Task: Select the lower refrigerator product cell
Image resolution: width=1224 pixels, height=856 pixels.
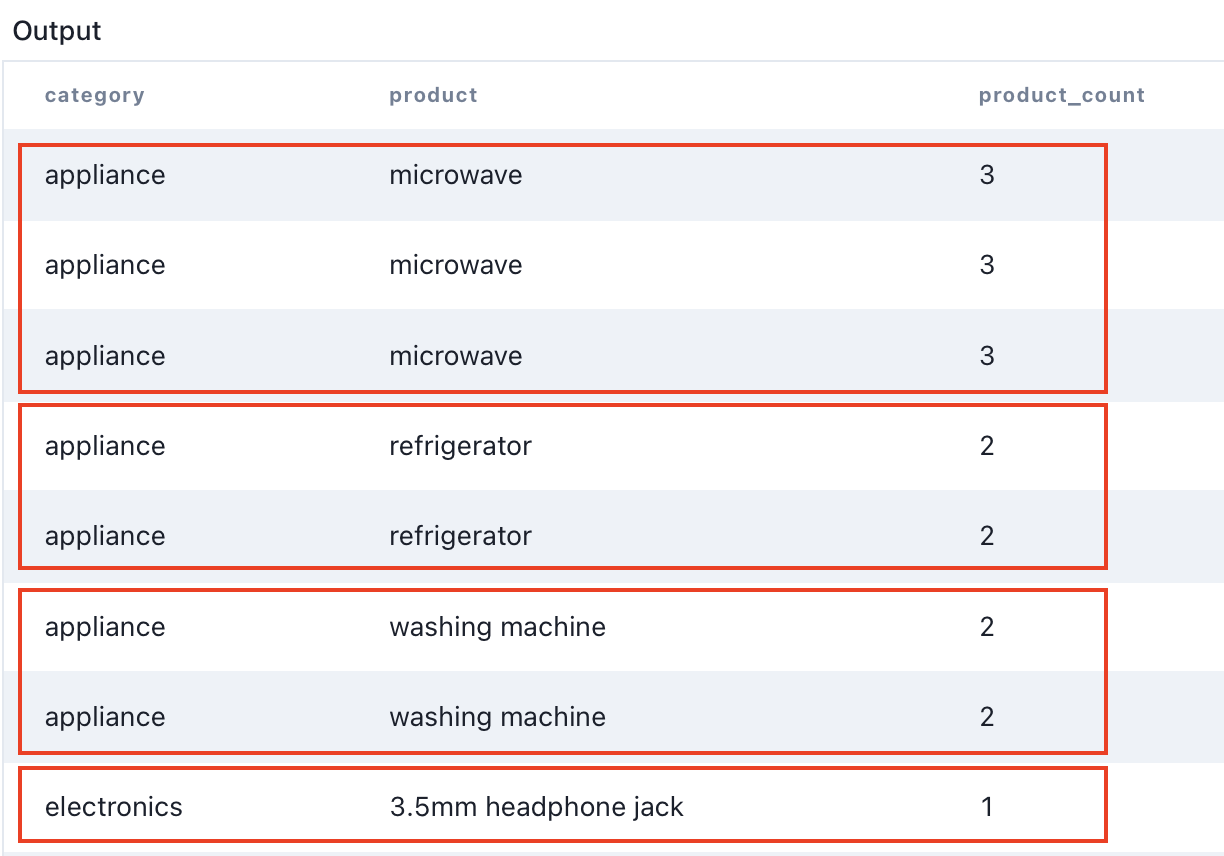Action: pos(460,537)
